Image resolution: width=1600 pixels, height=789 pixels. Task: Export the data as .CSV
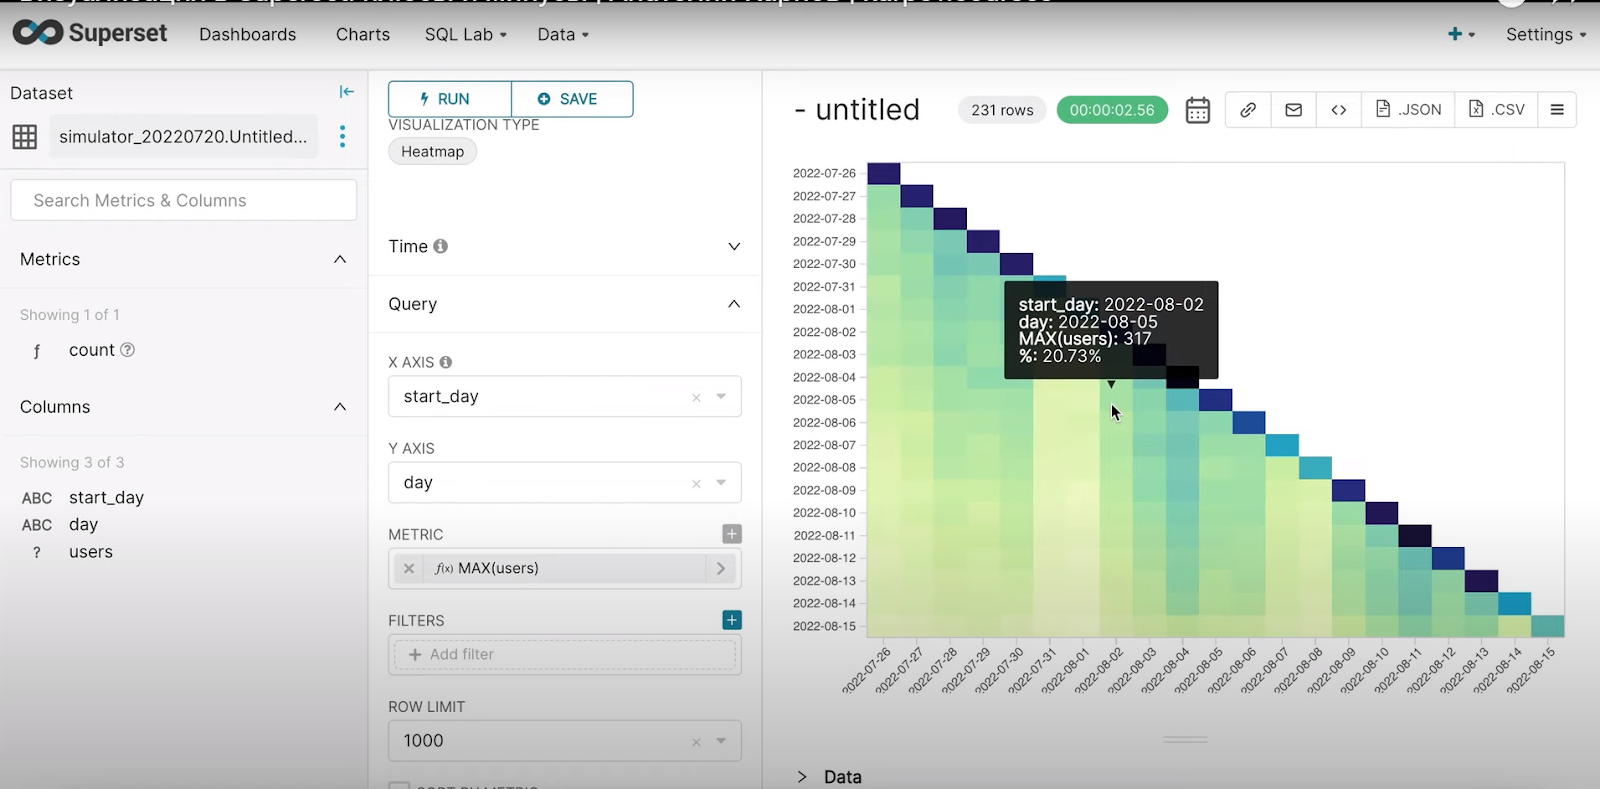tap(1497, 110)
